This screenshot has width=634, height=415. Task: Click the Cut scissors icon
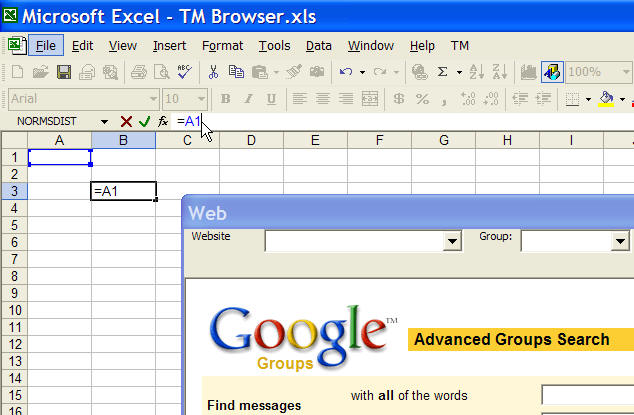pos(213,72)
